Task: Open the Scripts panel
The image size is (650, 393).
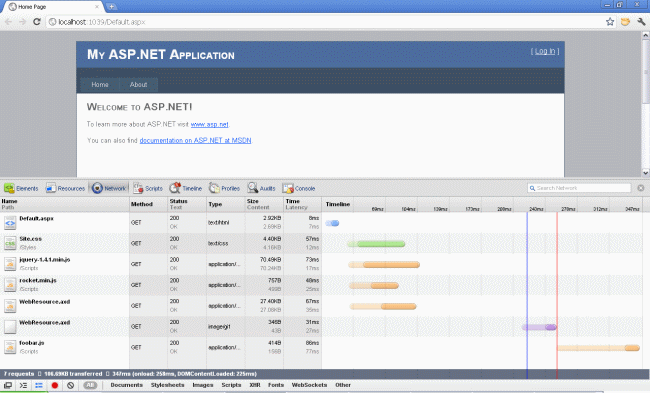Action: [x=148, y=188]
